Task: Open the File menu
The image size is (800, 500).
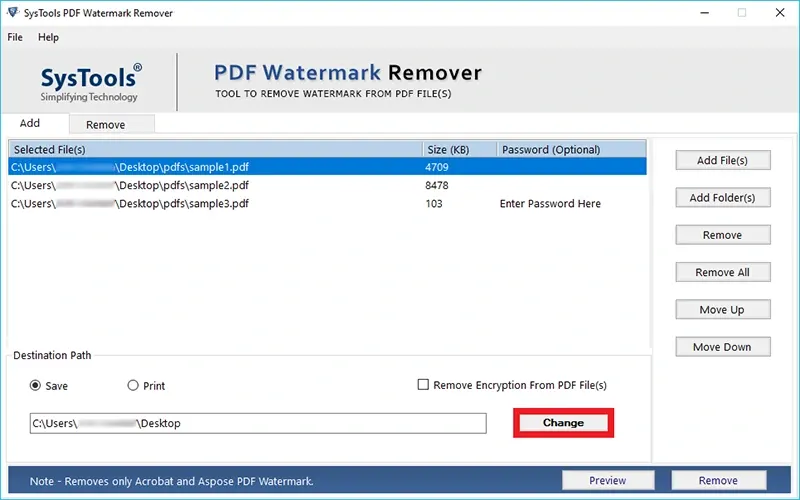Action: pos(15,37)
